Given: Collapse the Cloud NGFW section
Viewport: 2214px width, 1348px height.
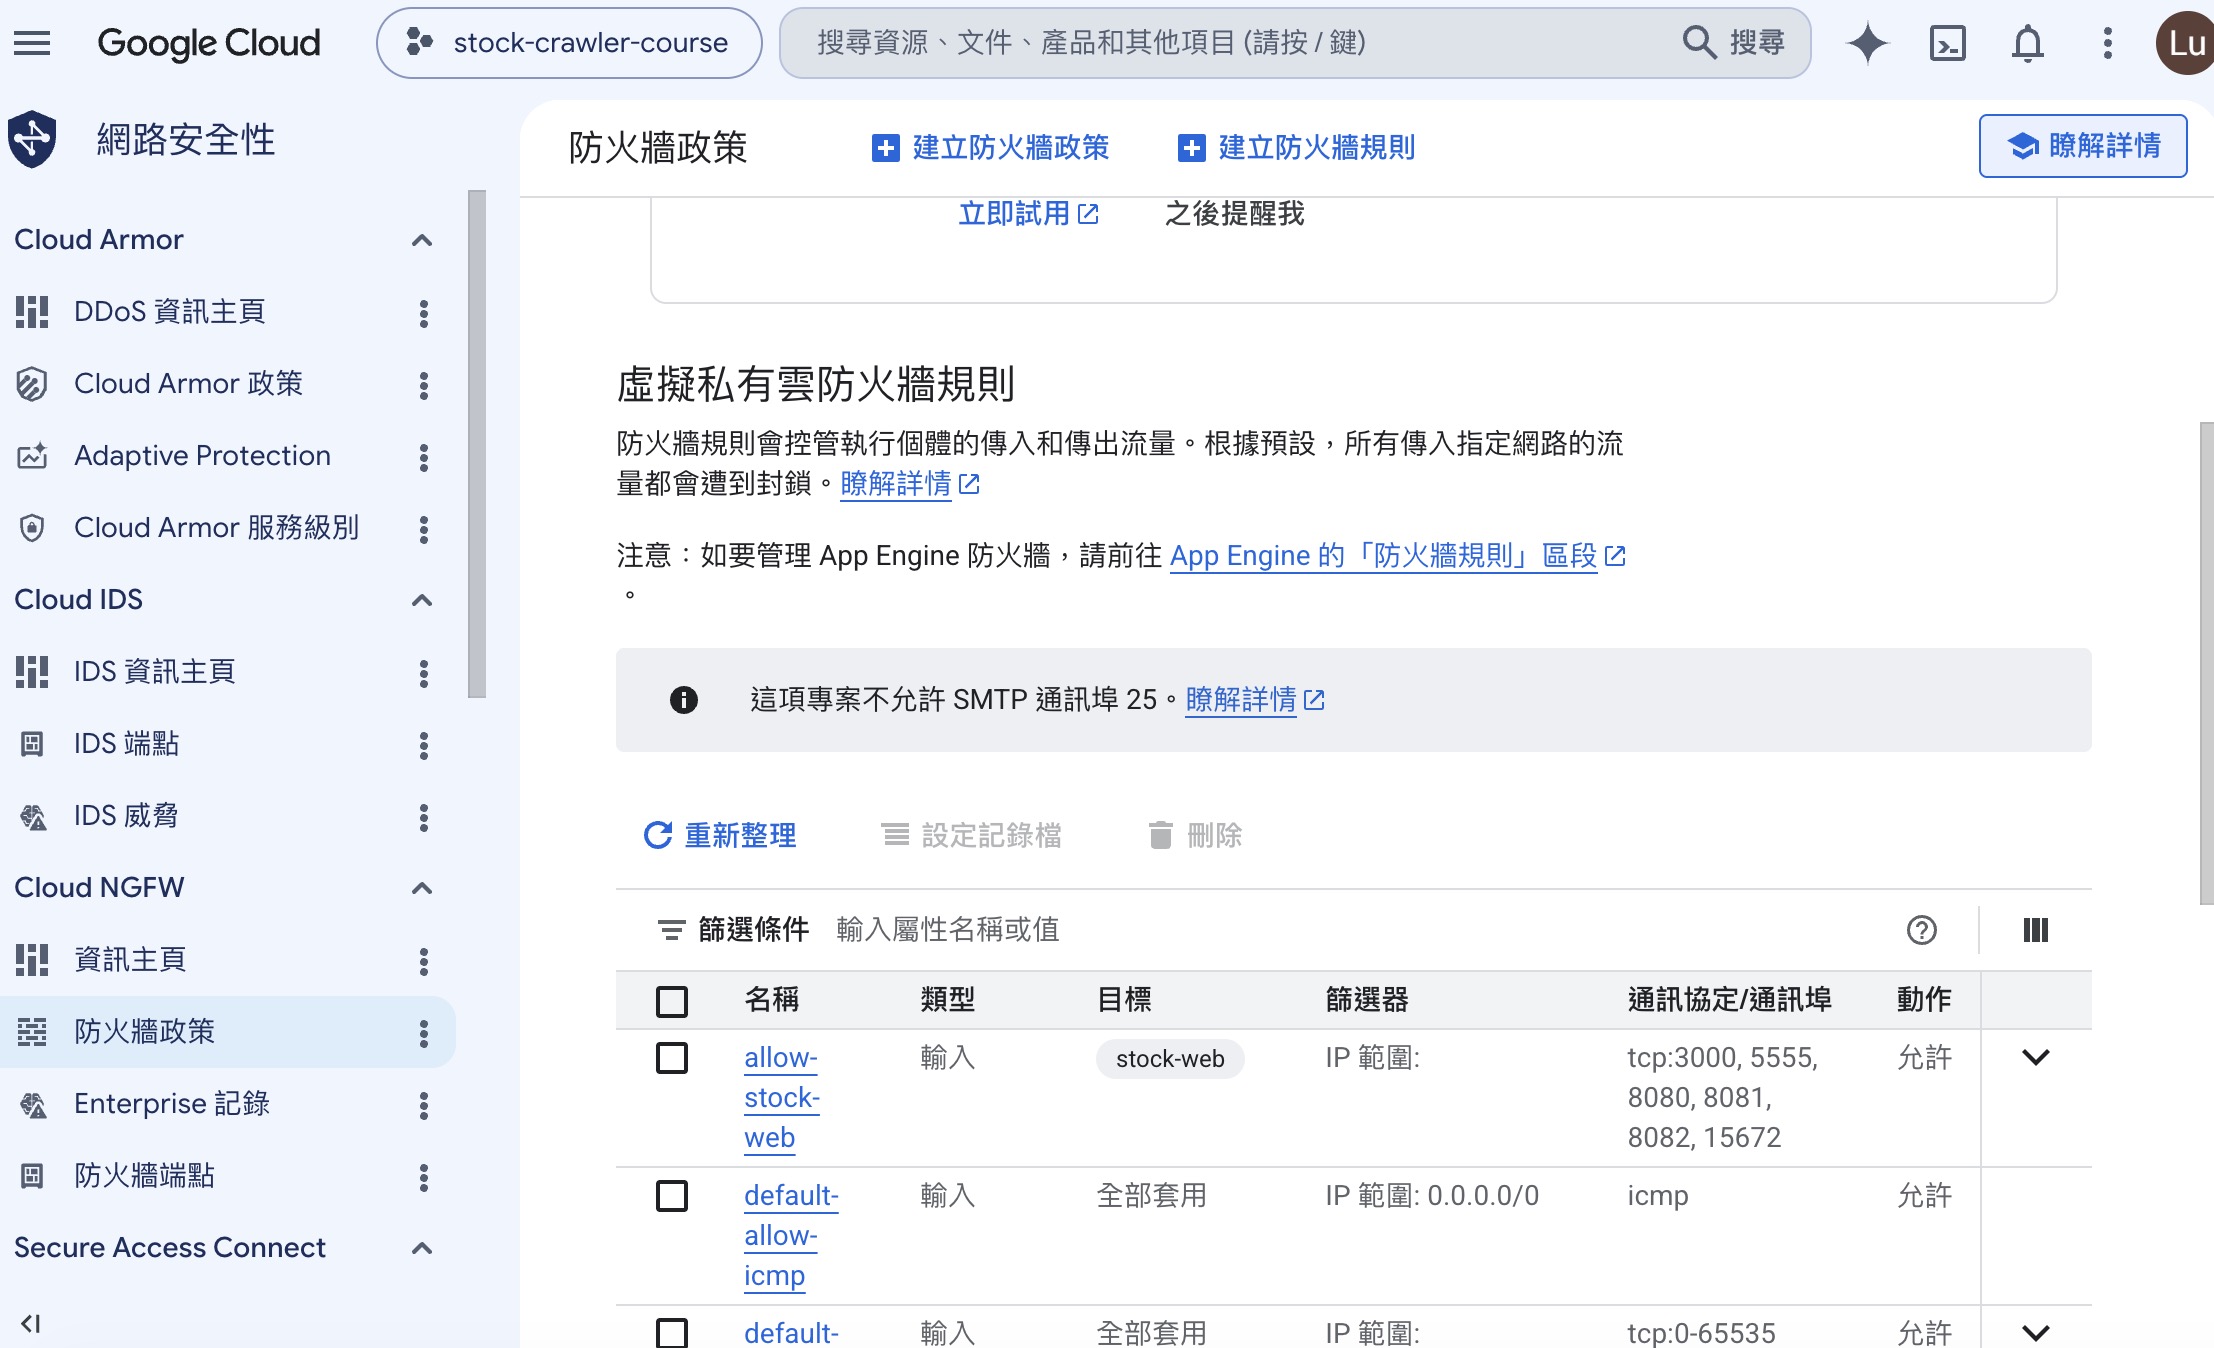Looking at the screenshot, I should pos(422,888).
